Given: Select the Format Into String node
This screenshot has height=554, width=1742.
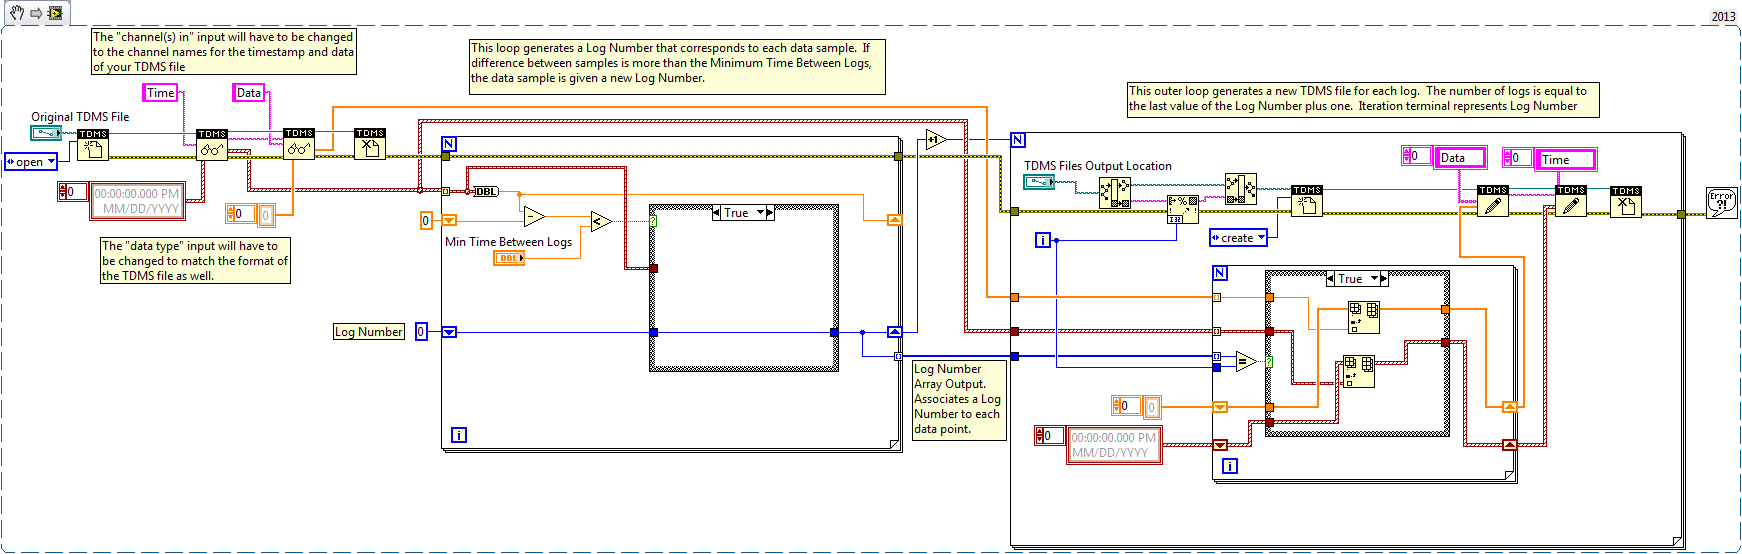Looking at the screenshot, I should [x=1183, y=209].
